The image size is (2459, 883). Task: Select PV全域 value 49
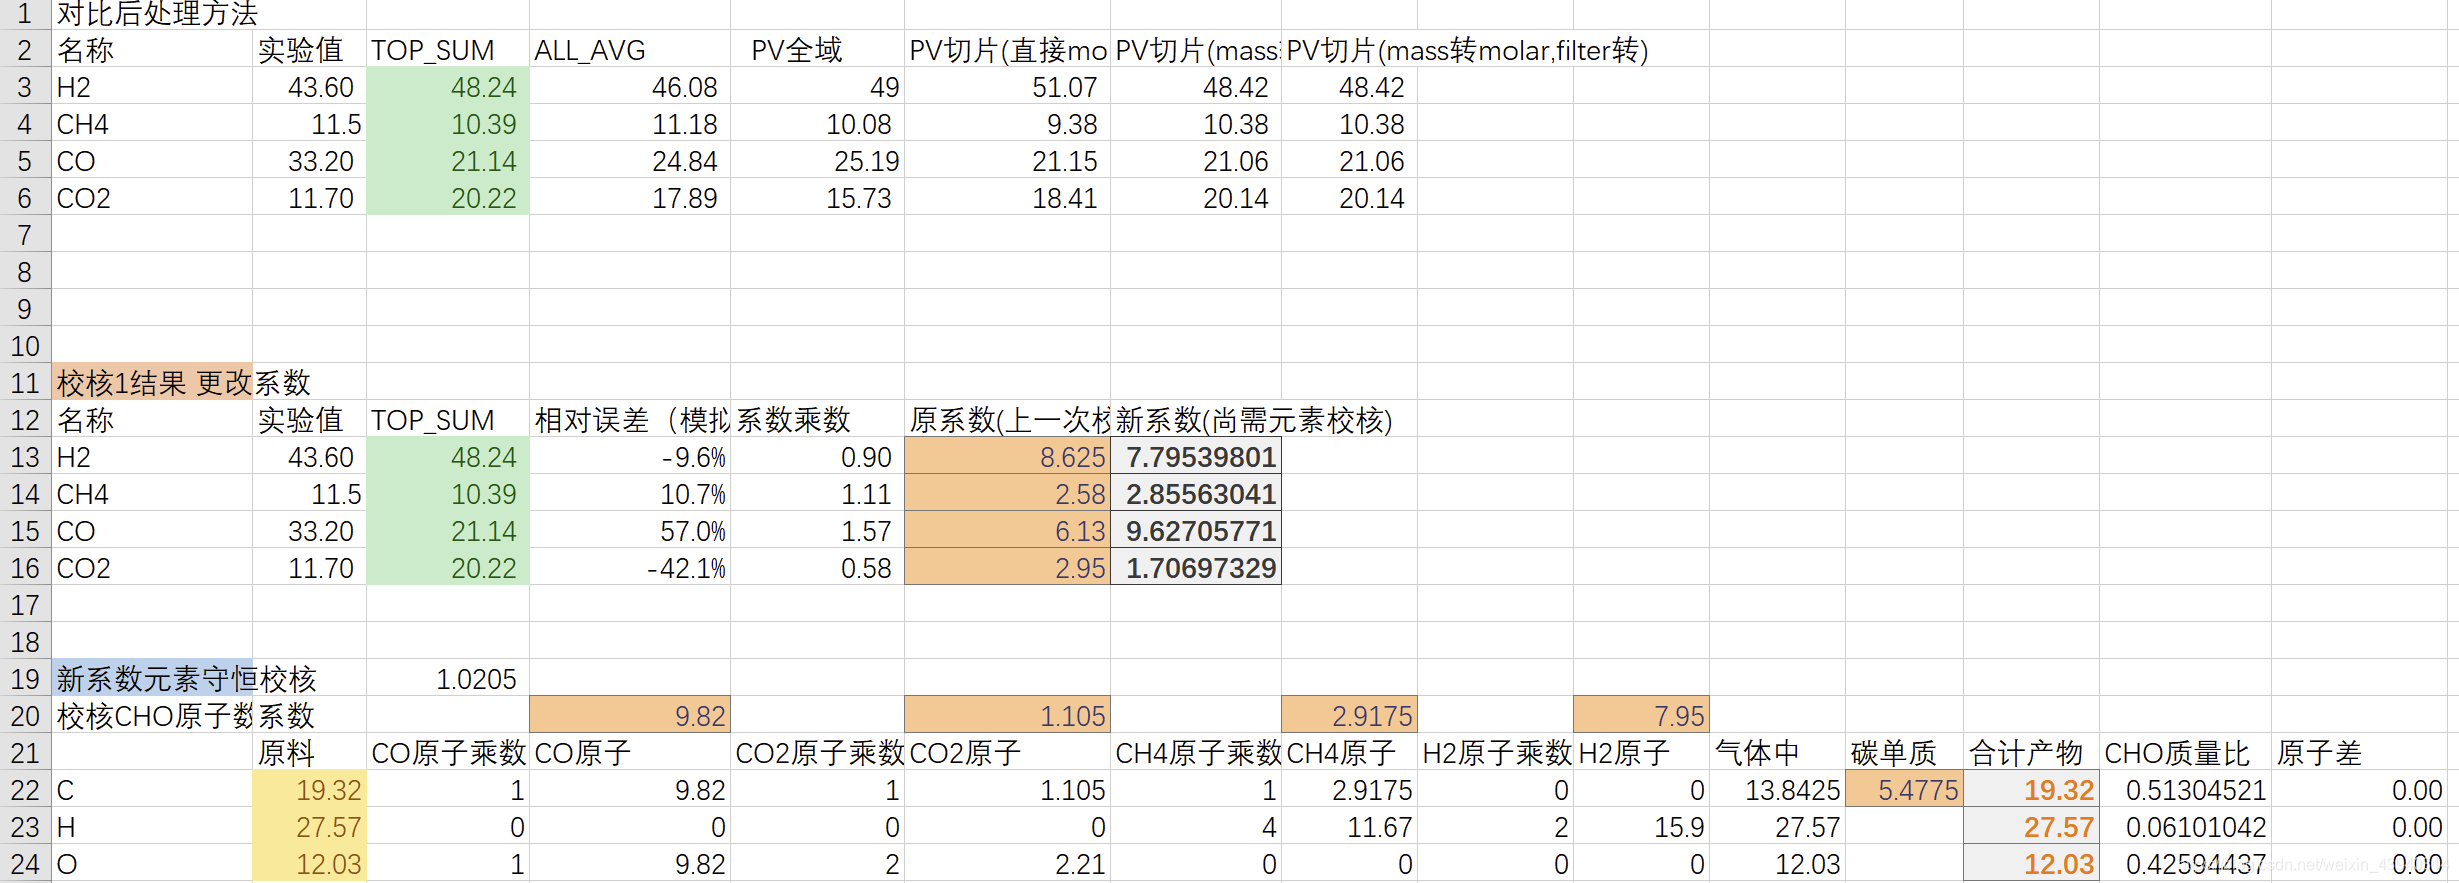coord(817,86)
